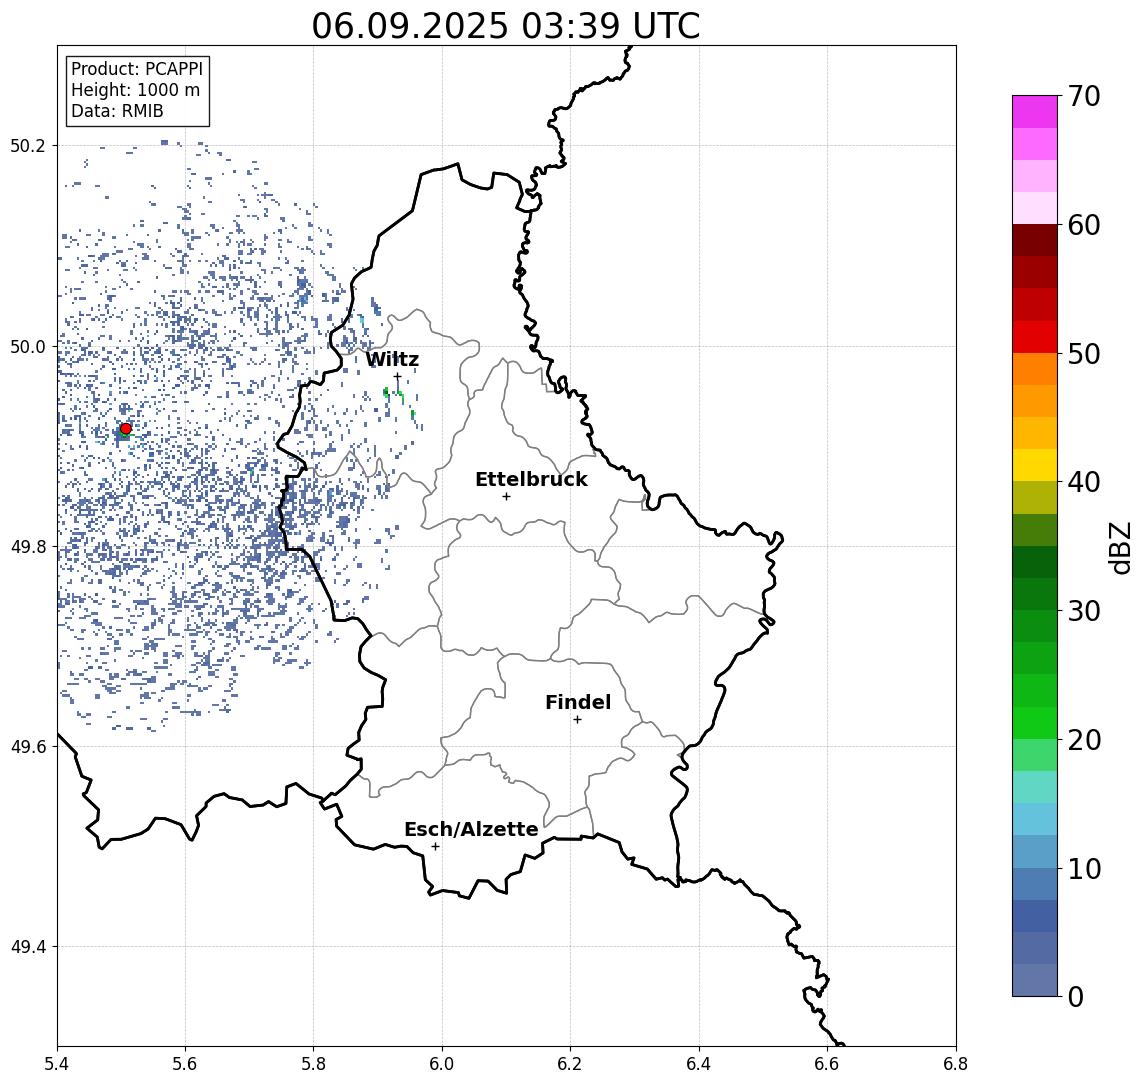Click the longitude axis label 5.8
The image size is (1145, 1084).
(x=314, y=1064)
